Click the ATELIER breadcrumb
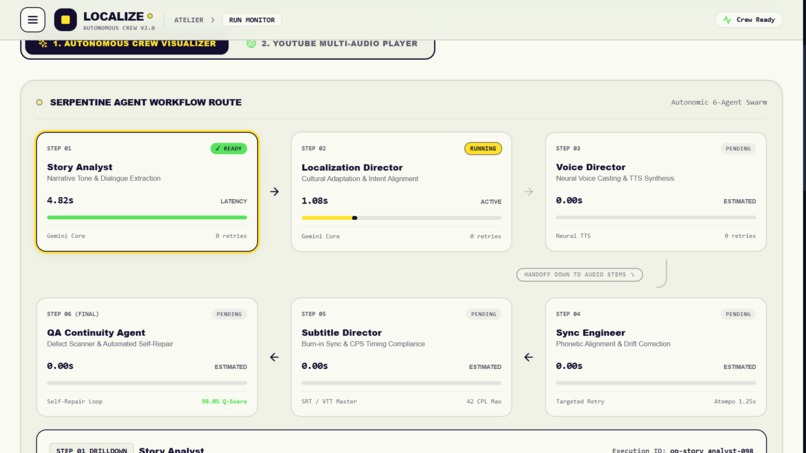 [189, 20]
